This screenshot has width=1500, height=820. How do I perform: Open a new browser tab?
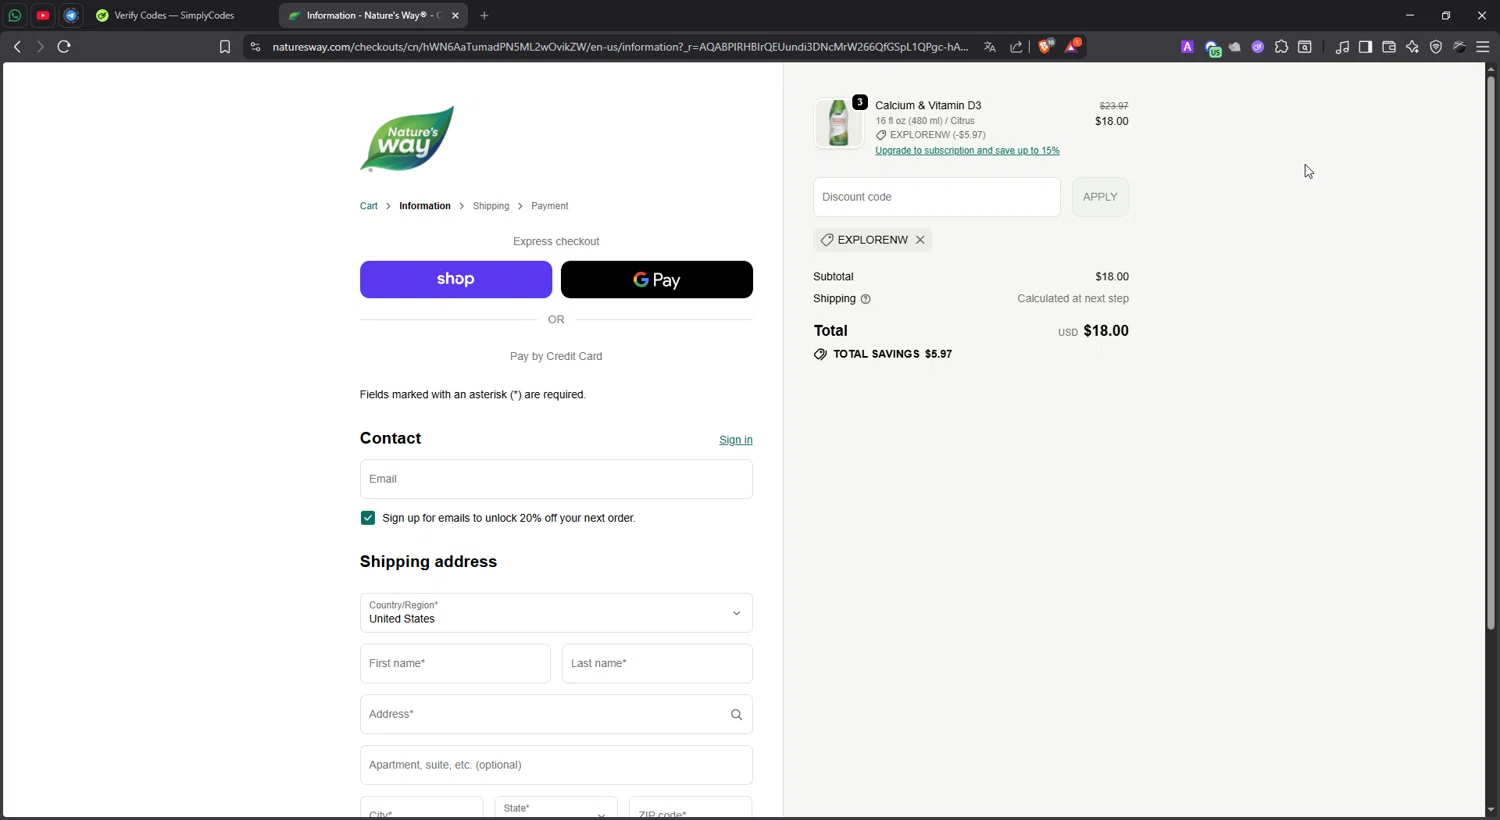pos(484,15)
